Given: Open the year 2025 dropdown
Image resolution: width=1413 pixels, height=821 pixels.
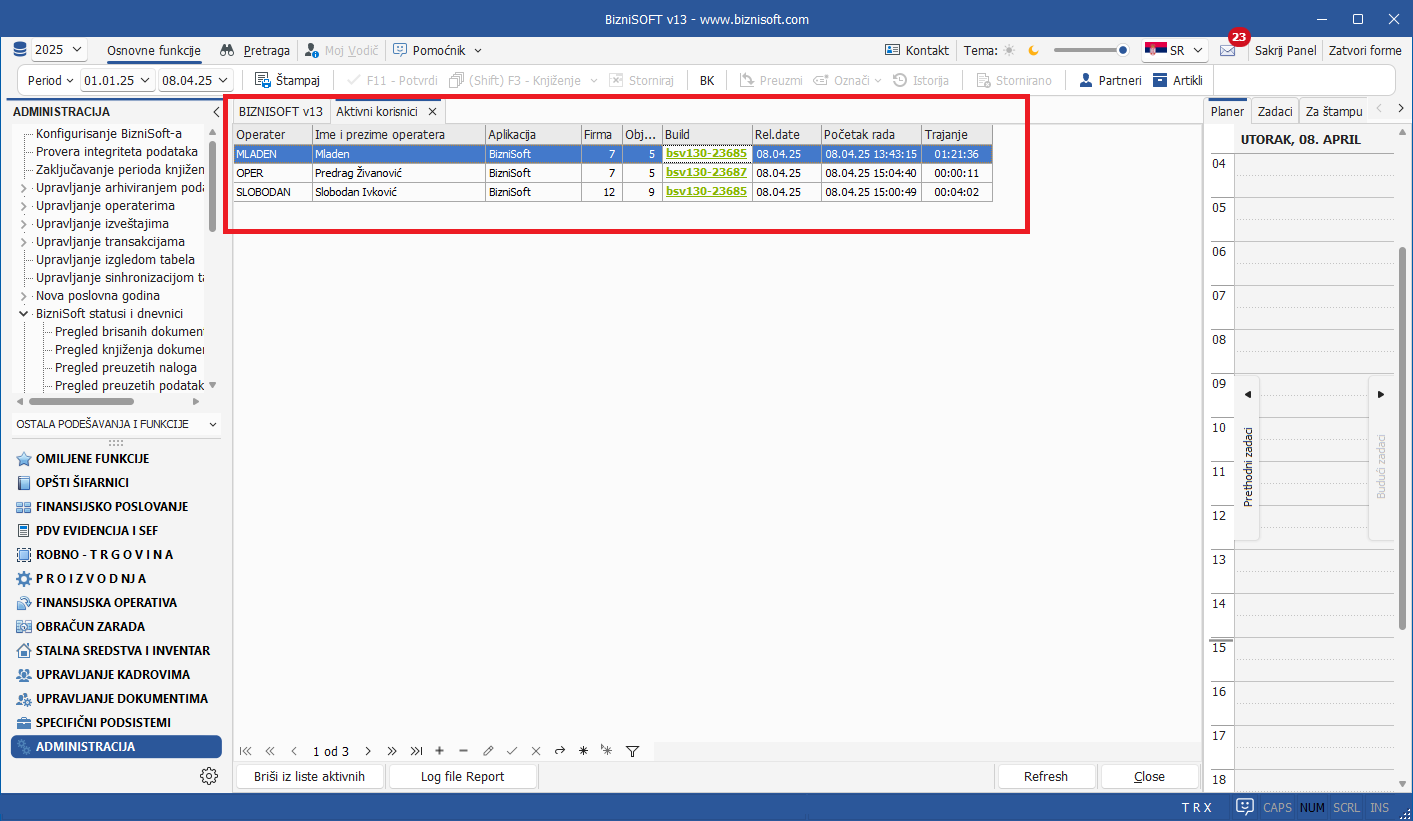Looking at the screenshot, I should [59, 50].
